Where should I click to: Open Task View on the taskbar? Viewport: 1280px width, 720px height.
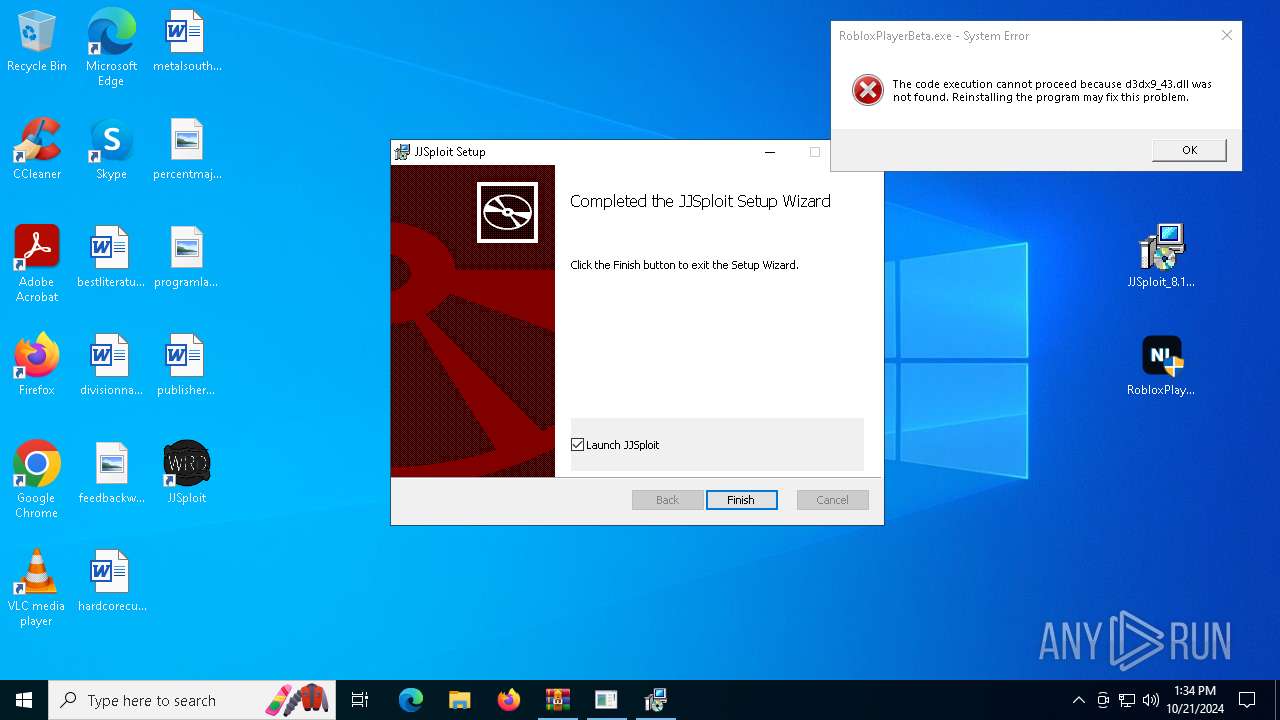[x=361, y=700]
